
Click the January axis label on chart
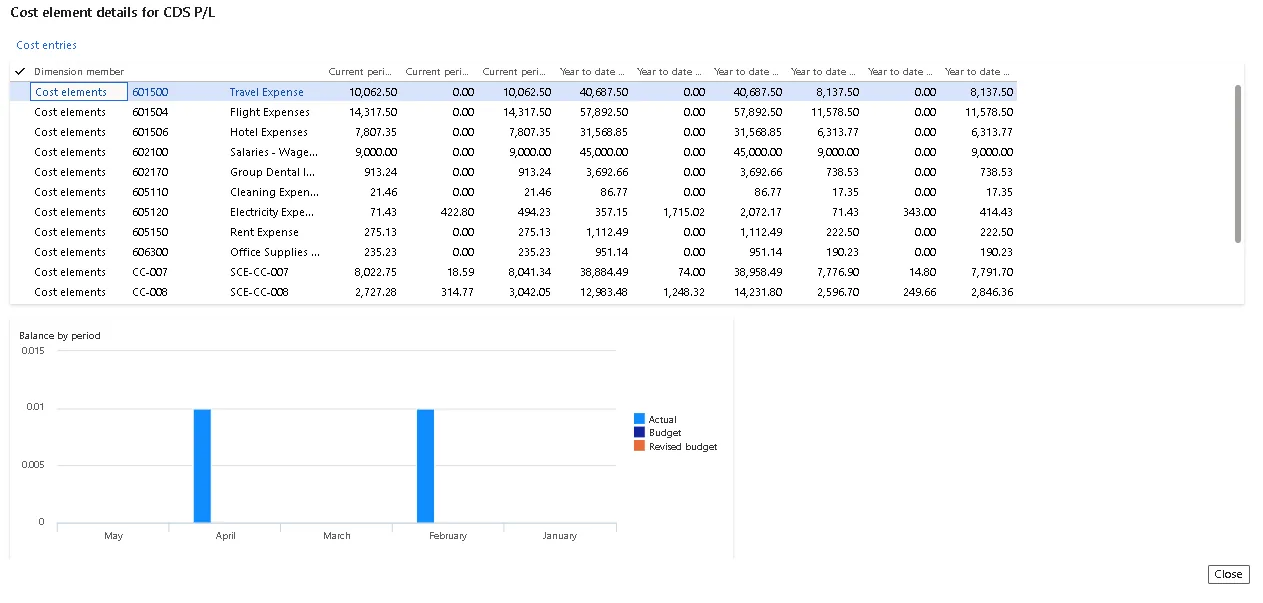[x=560, y=536]
